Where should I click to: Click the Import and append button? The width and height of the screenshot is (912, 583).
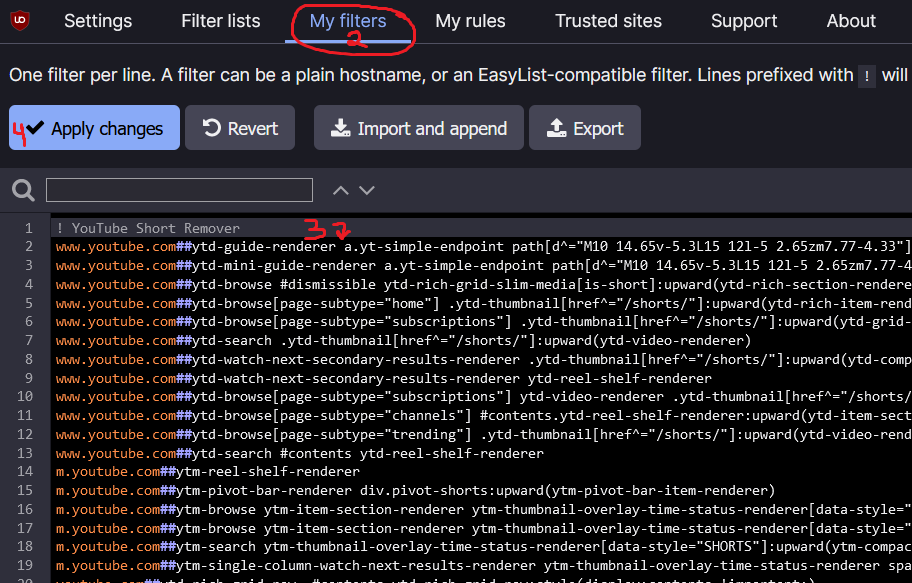pyautogui.click(x=419, y=128)
